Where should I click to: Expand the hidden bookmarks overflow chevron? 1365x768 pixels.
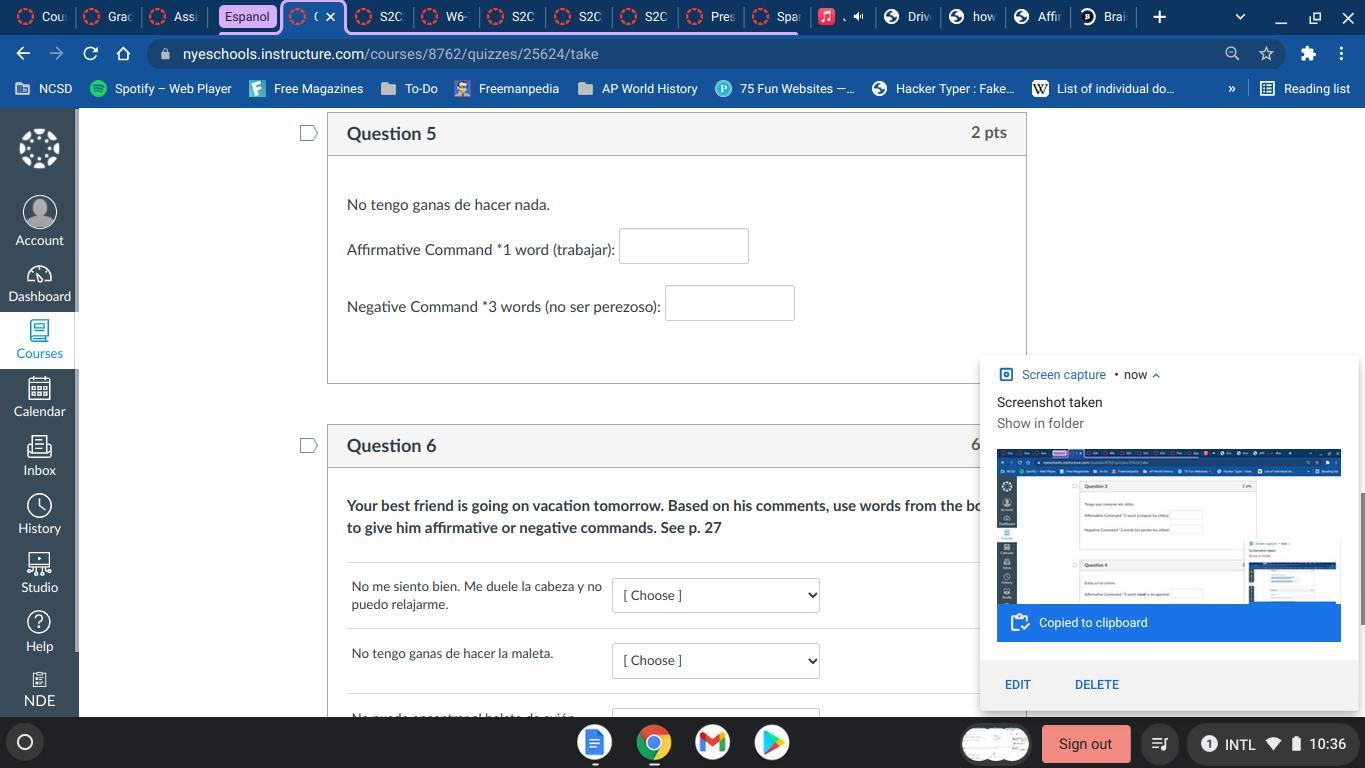(1231, 89)
